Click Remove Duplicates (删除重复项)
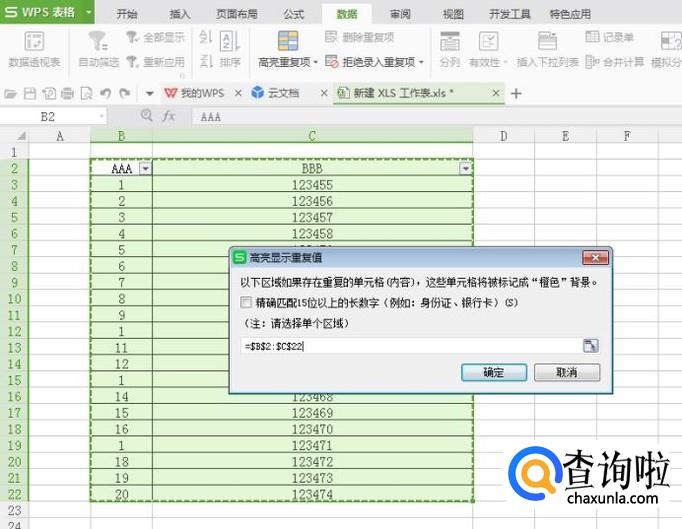This screenshot has height=529, width=682. click(x=360, y=37)
